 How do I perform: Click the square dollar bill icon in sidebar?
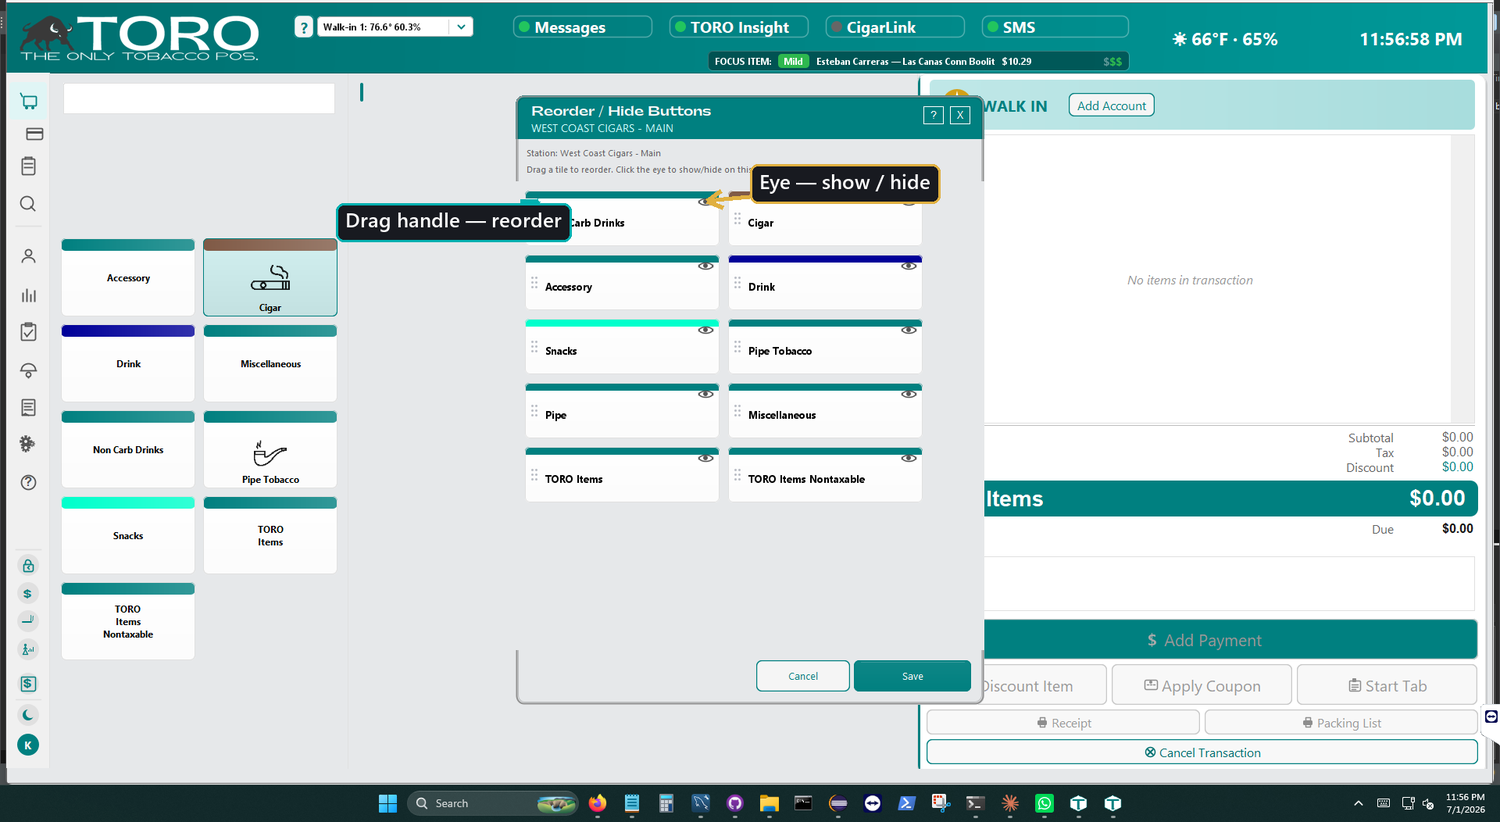pos(28,684)
